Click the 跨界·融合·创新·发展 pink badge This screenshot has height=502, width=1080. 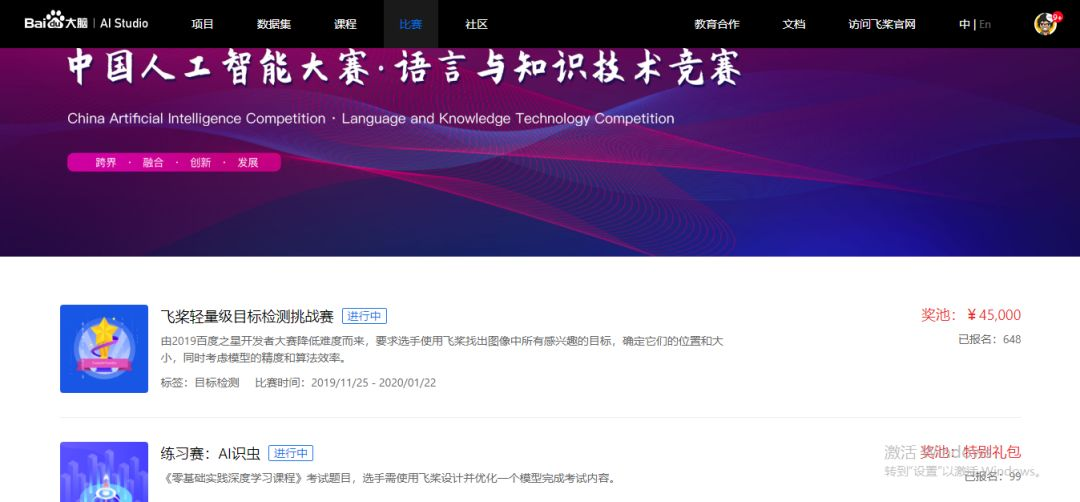[174, 163]
